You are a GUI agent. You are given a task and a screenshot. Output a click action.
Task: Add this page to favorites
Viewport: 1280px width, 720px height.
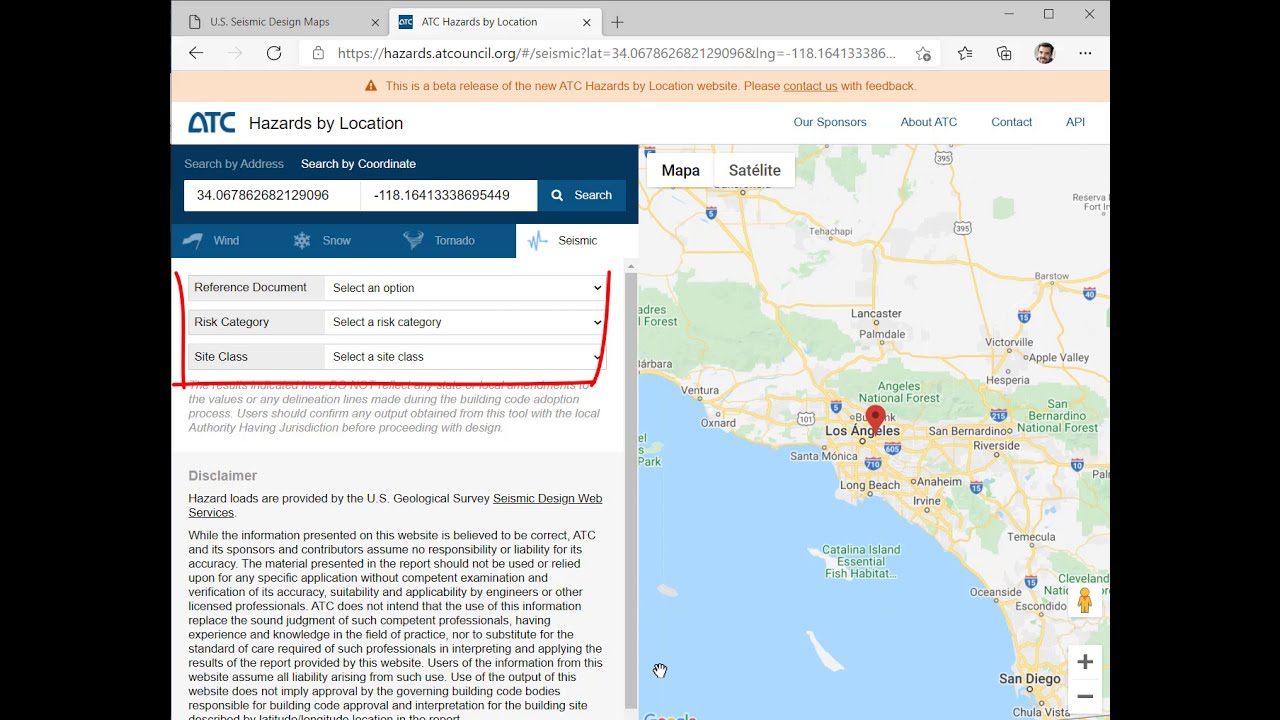pos(923,53)
